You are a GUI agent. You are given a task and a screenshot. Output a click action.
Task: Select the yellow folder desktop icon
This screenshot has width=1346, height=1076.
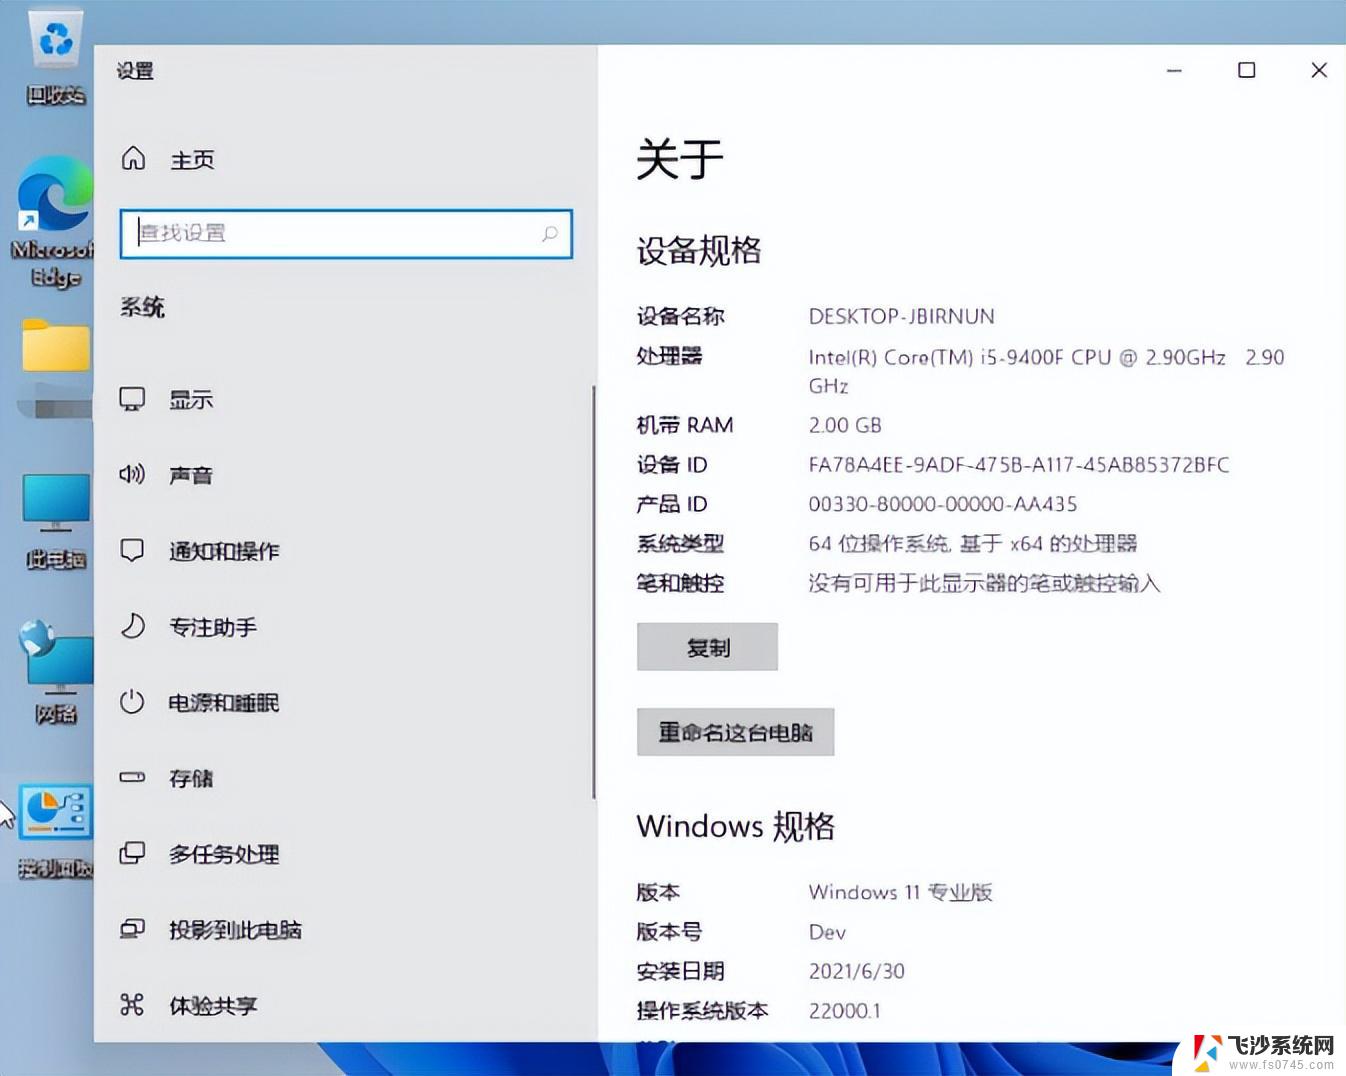(56, 345)
